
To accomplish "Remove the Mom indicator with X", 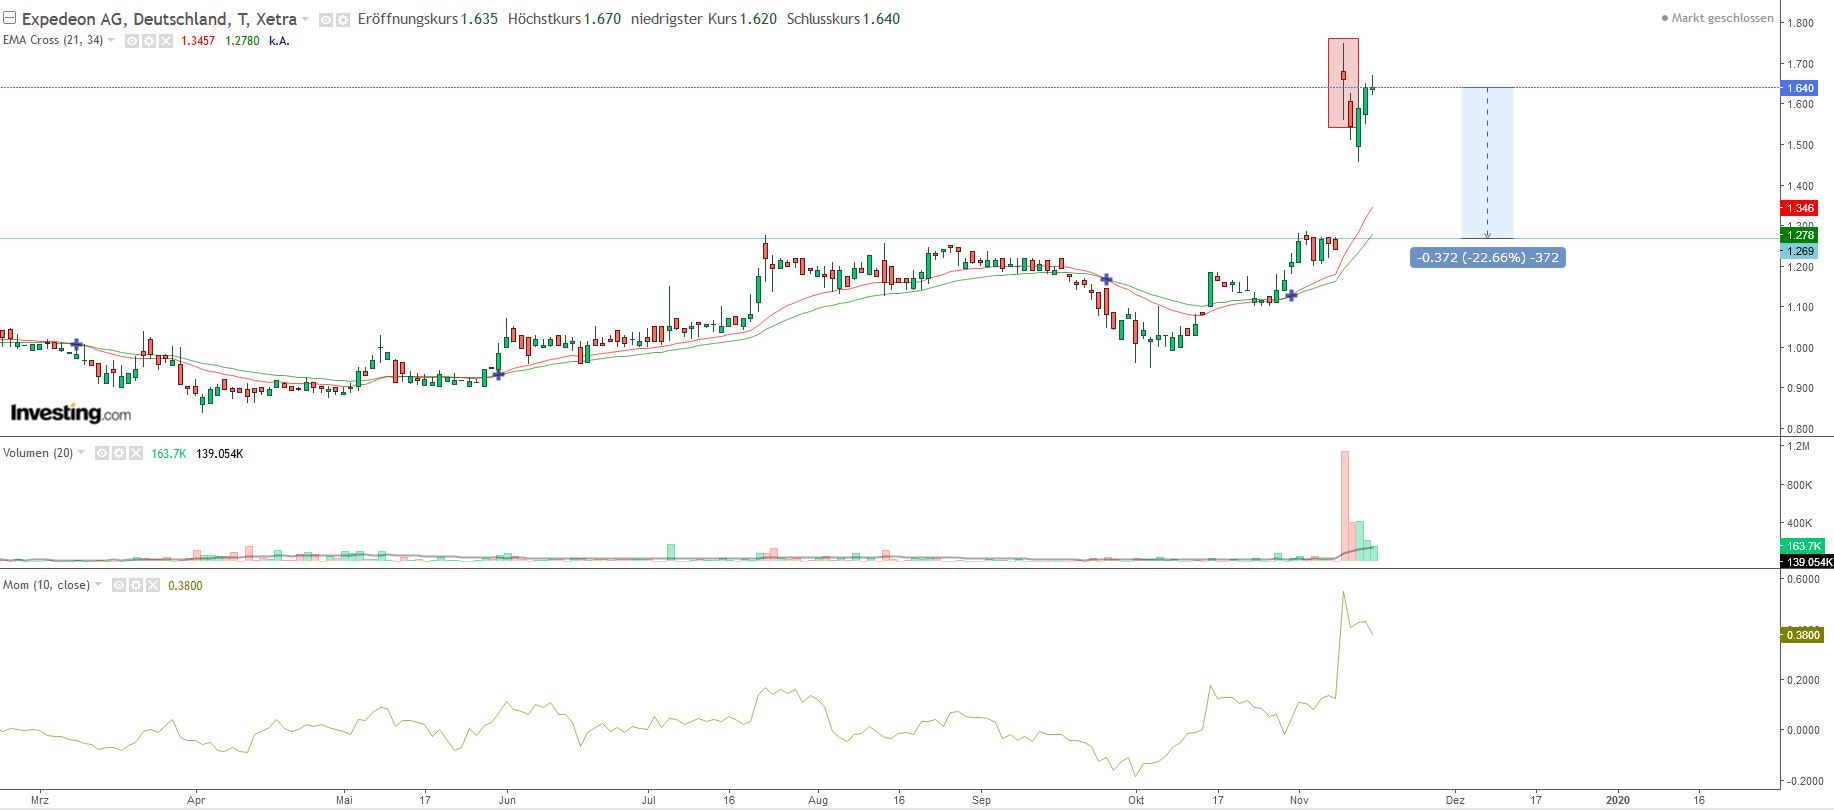I will pyautogui.click(x=153, y=585).
